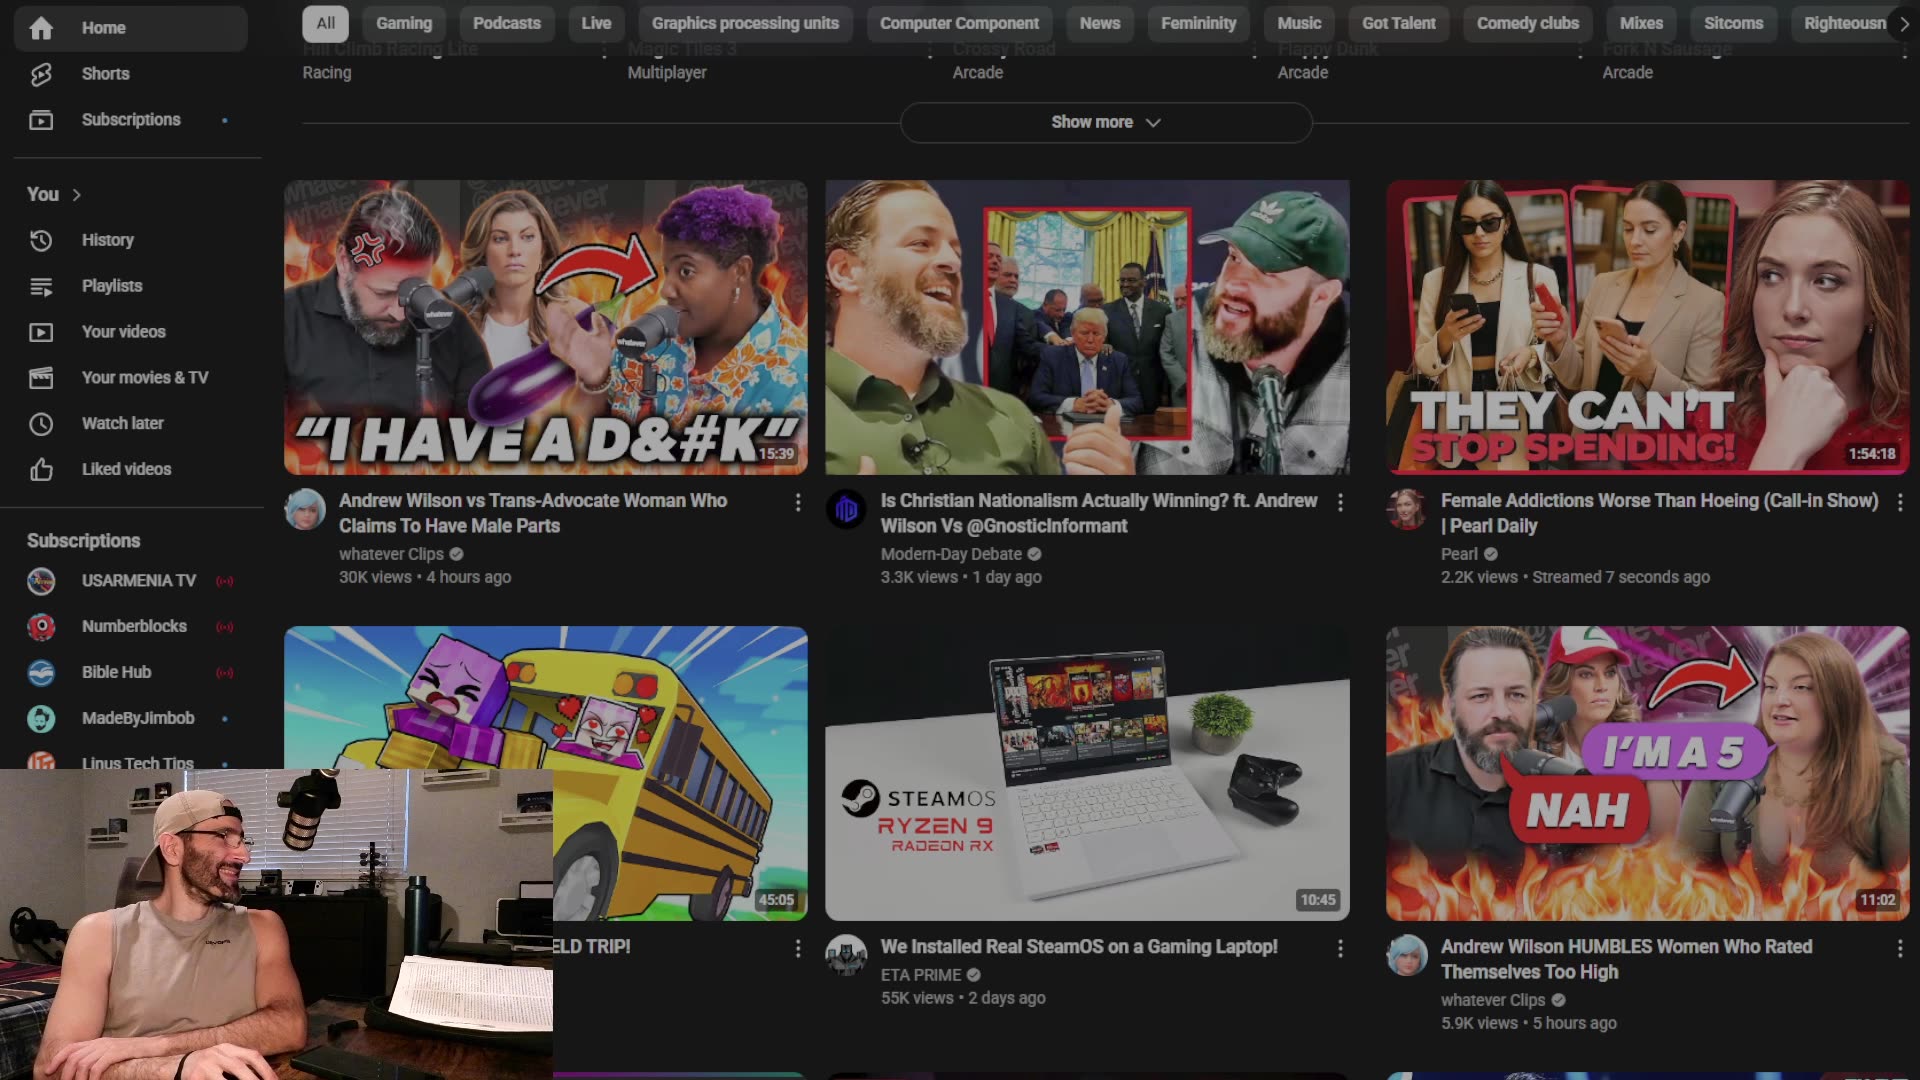Open the Watch later list
This screenshot has height=1080, width=1920.
pos(122,424)
